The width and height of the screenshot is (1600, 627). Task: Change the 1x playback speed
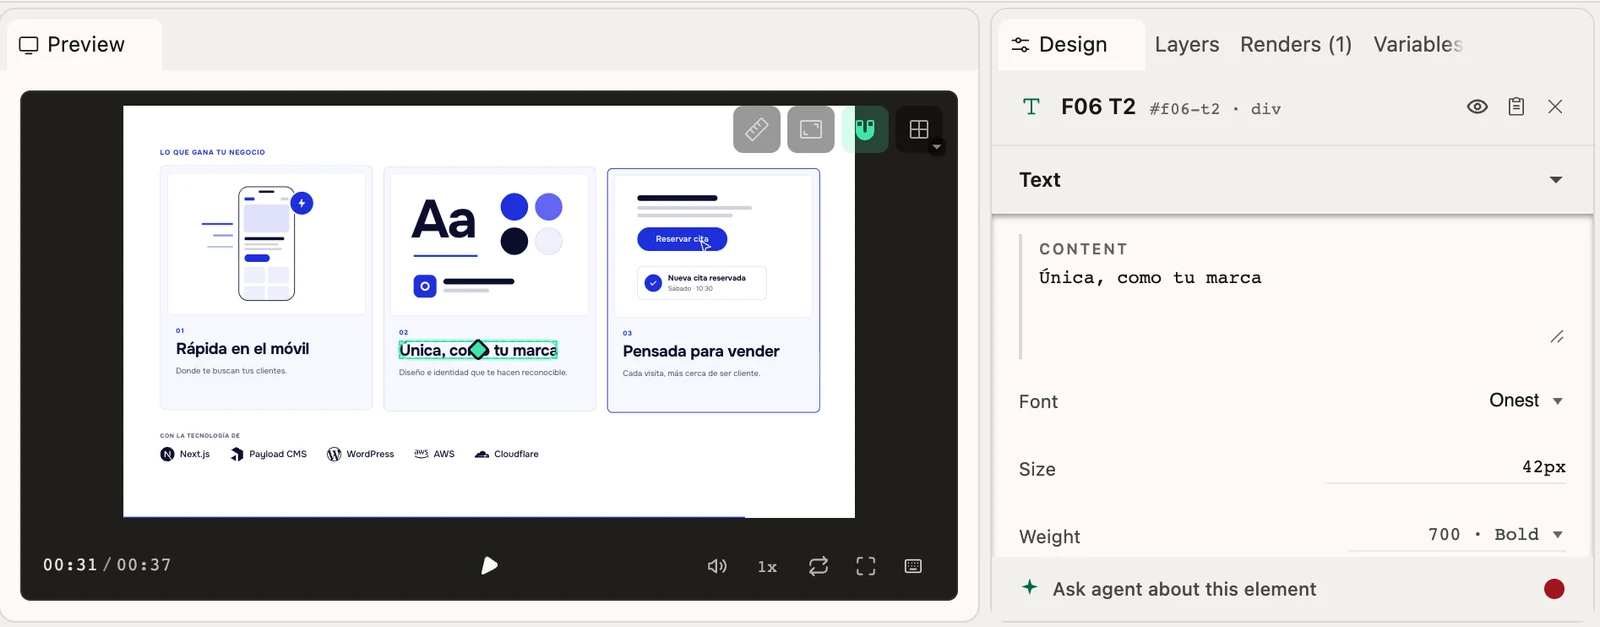[x=767, y=567]
